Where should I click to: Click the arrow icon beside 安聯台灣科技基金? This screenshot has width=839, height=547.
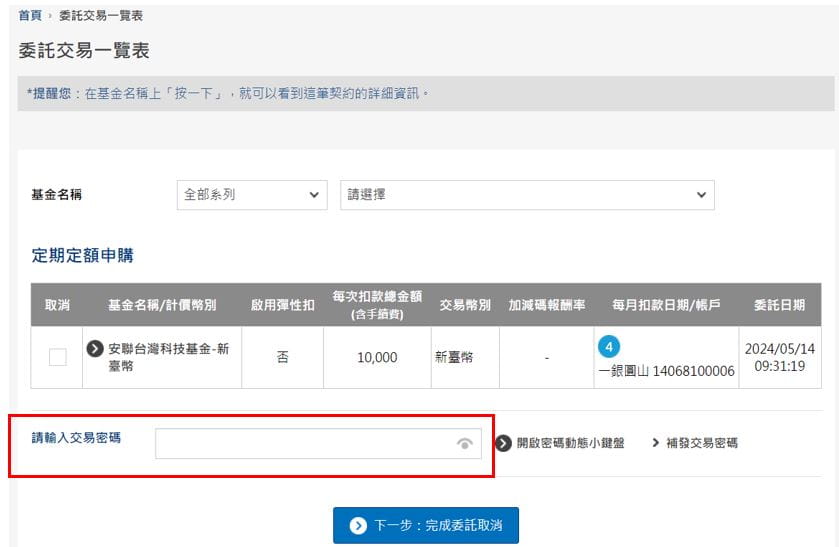pyautogui.click(x=95, y=348)
